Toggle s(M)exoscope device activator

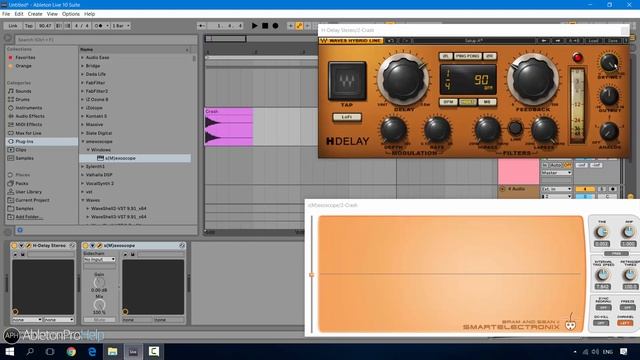[x=85, y=246]
